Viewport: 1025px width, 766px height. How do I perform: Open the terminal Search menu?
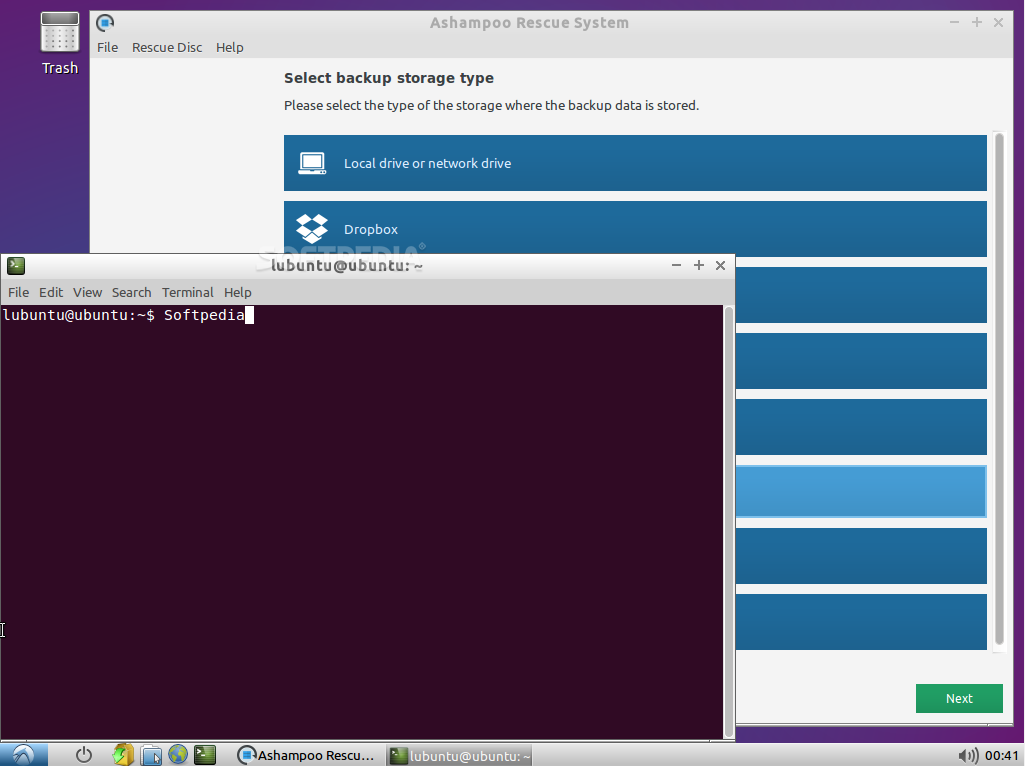click(x=131, y=292)
